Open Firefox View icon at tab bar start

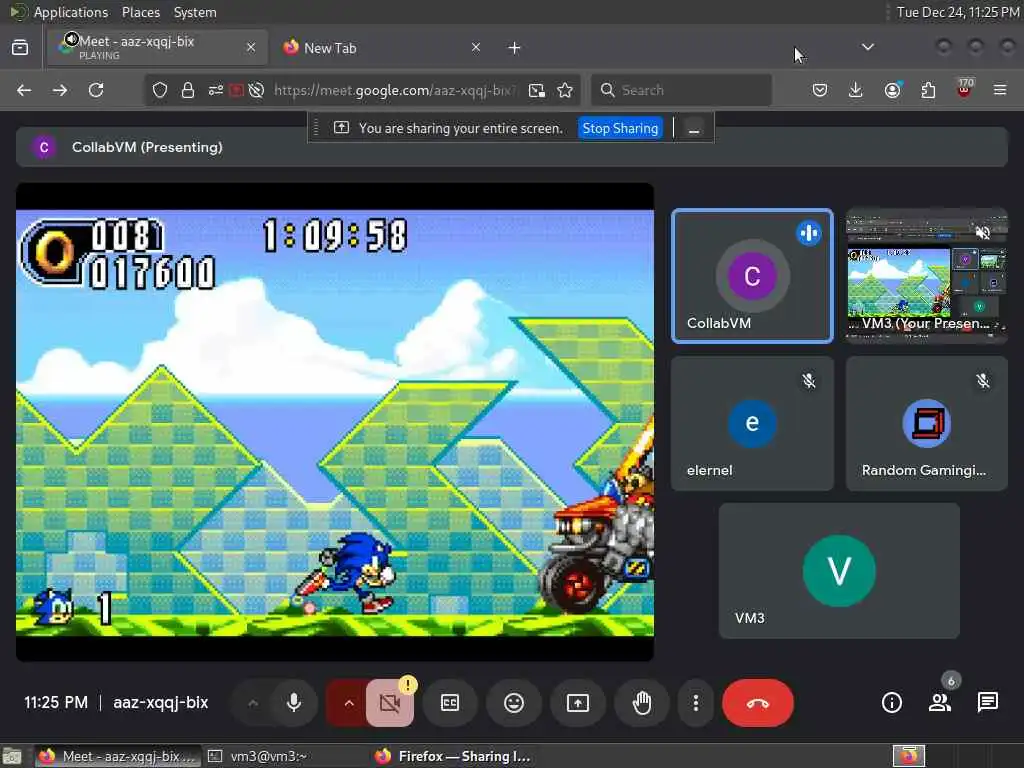click(20, 48)
